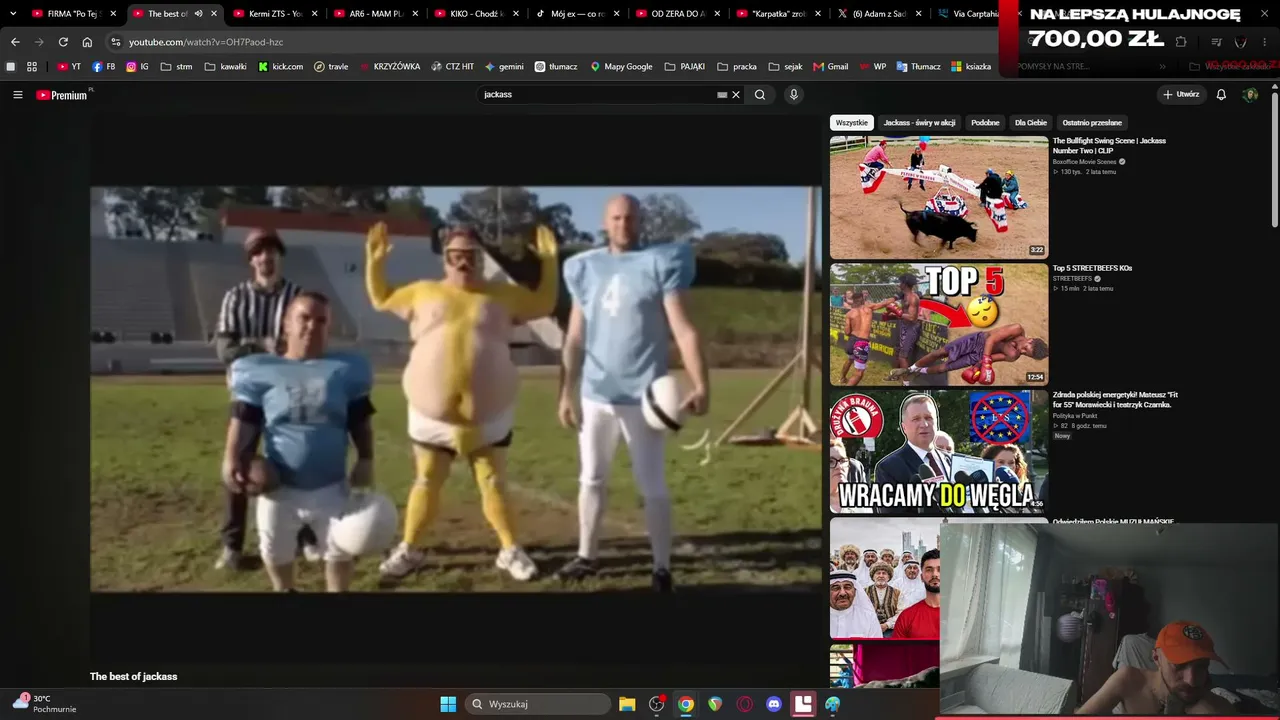Open the PAJĄKI bookmarks folder
The height and width of the screenshot is (720, 1280).
coord(685,67)
